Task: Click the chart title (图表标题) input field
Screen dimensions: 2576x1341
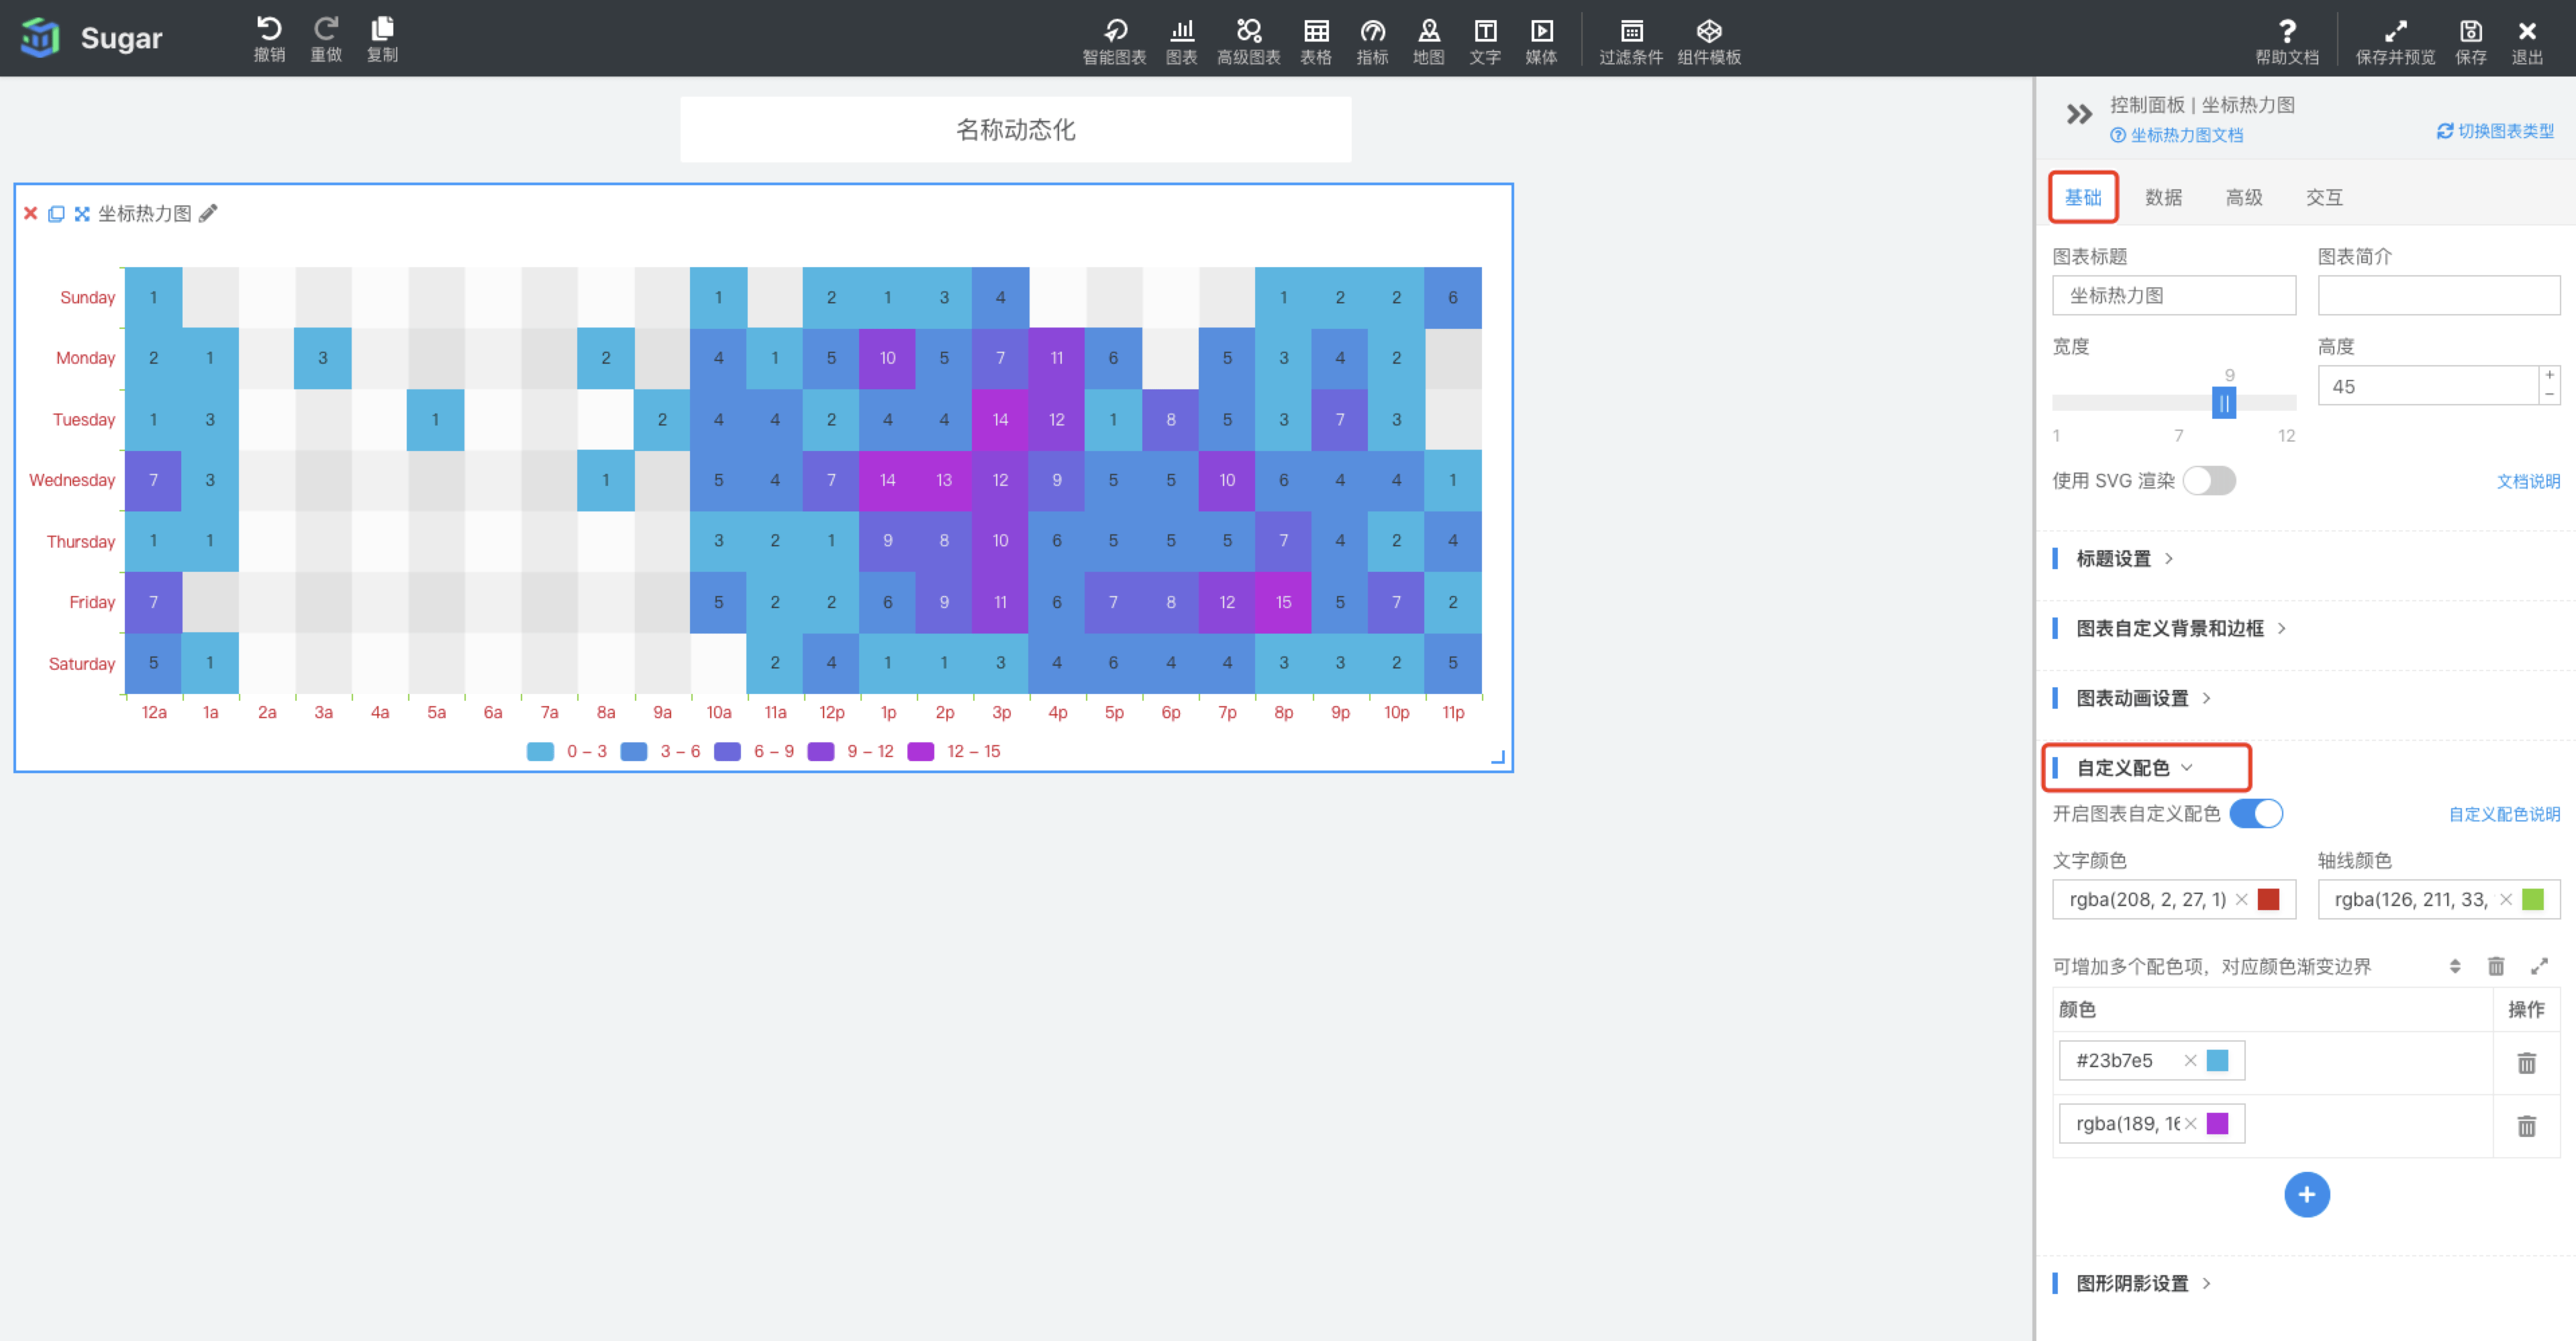Action: pyautogui.click(x=2174, y=295)
